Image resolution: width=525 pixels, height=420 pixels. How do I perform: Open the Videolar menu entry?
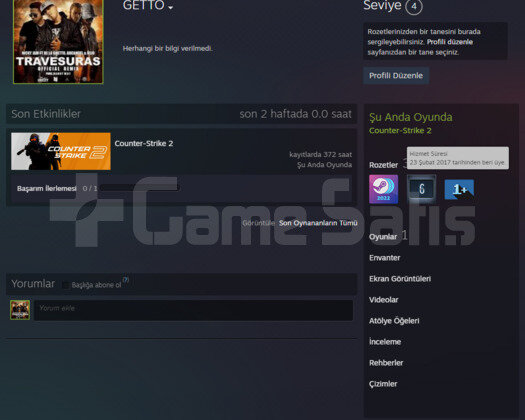pyautogui.click(x=383, y=300)
